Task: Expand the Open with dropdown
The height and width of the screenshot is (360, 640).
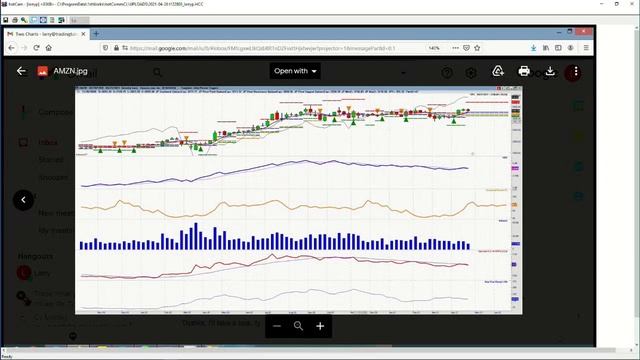Action: click(x=295, y=71)
